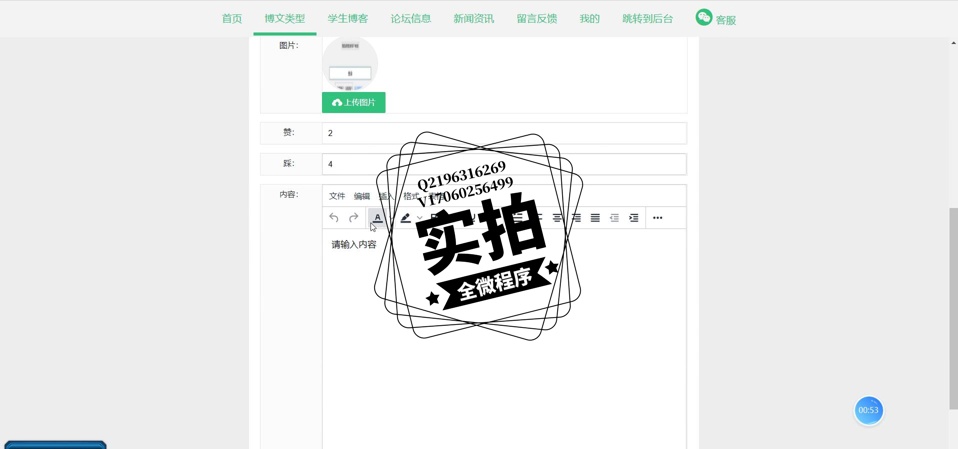This screenshot has width=958, height=449.
Task: Open the 论坛信息 nav tab
Action: pyautogui.click(x=411, y=18)
